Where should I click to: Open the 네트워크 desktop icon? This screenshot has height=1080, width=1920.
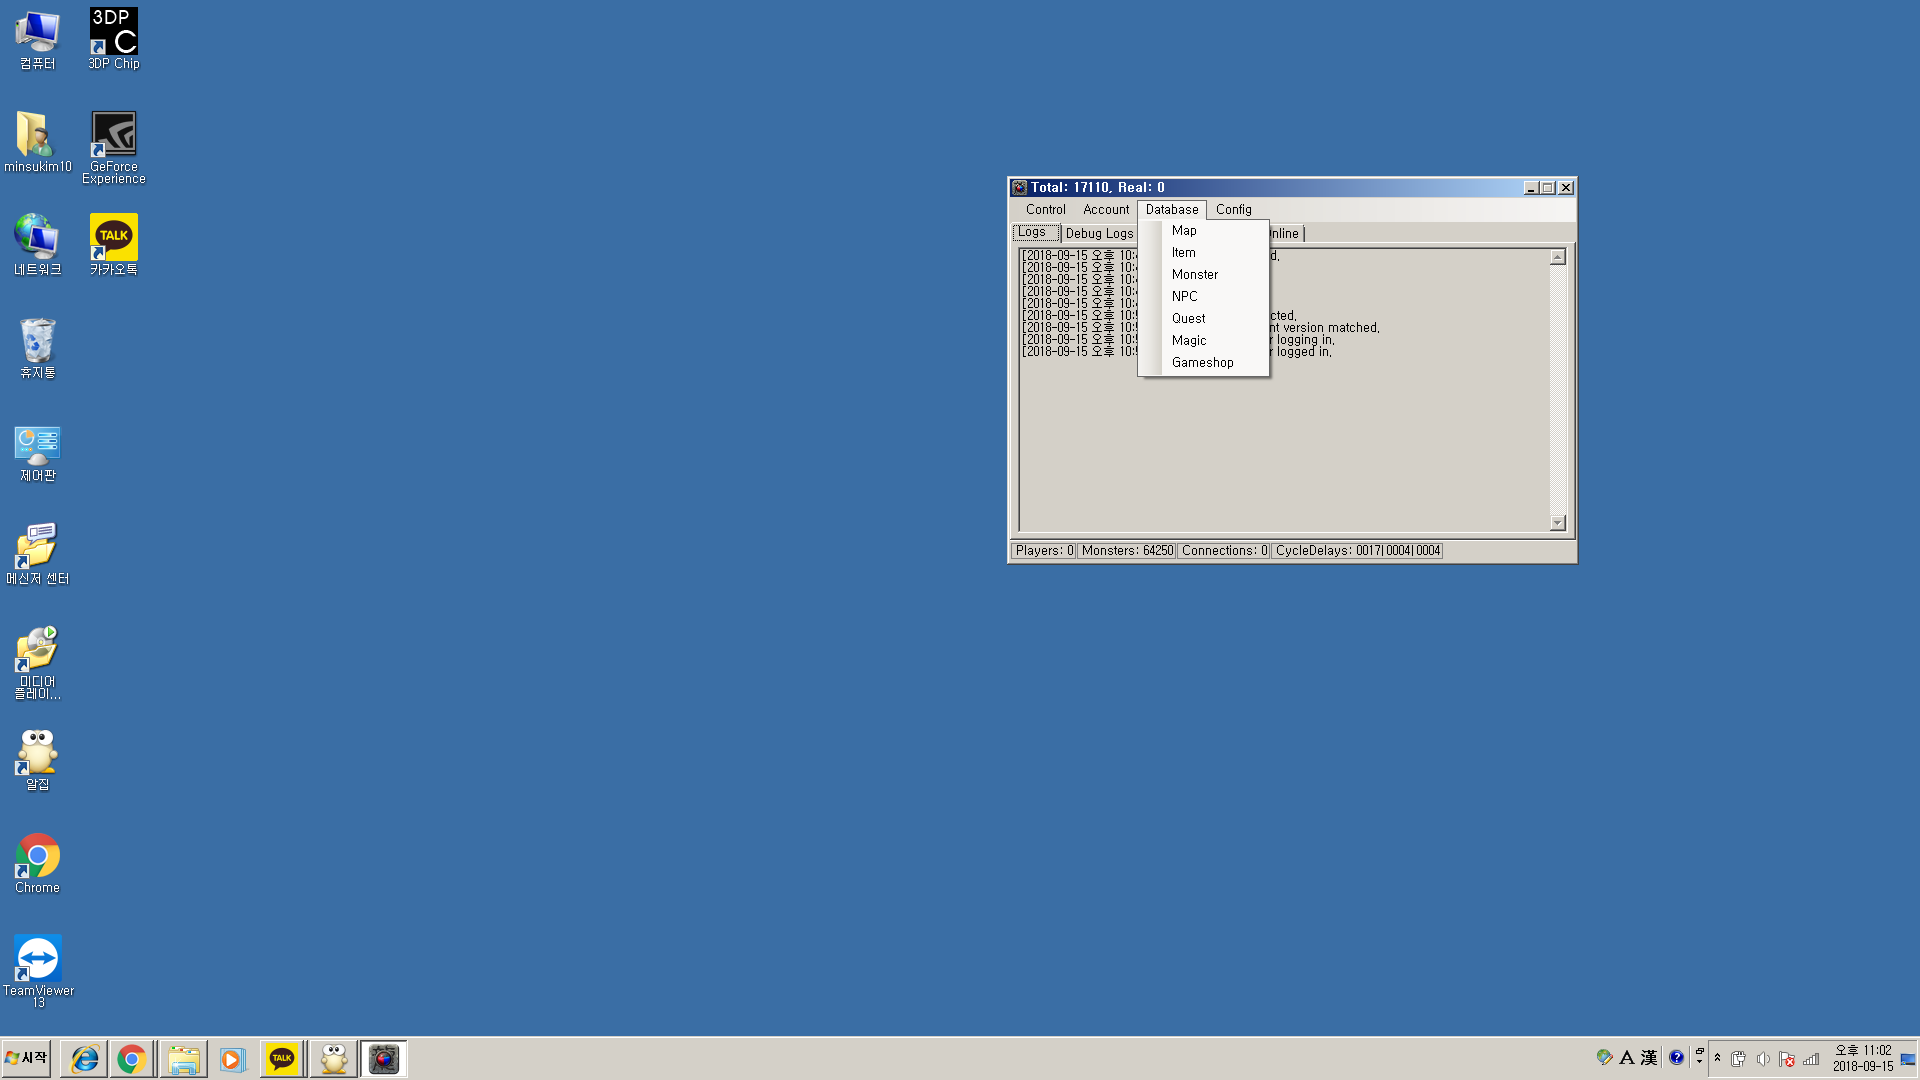[37, 245]
